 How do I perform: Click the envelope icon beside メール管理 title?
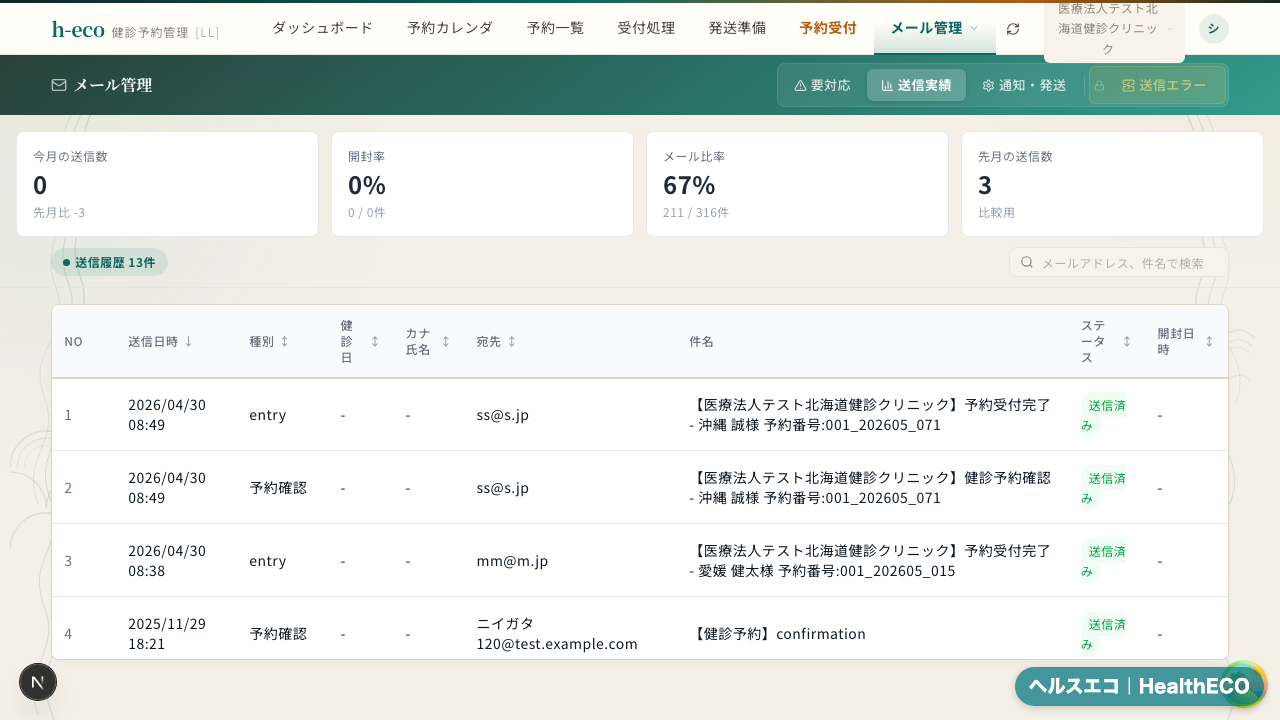pyautogui.click(x=59, y=85)
